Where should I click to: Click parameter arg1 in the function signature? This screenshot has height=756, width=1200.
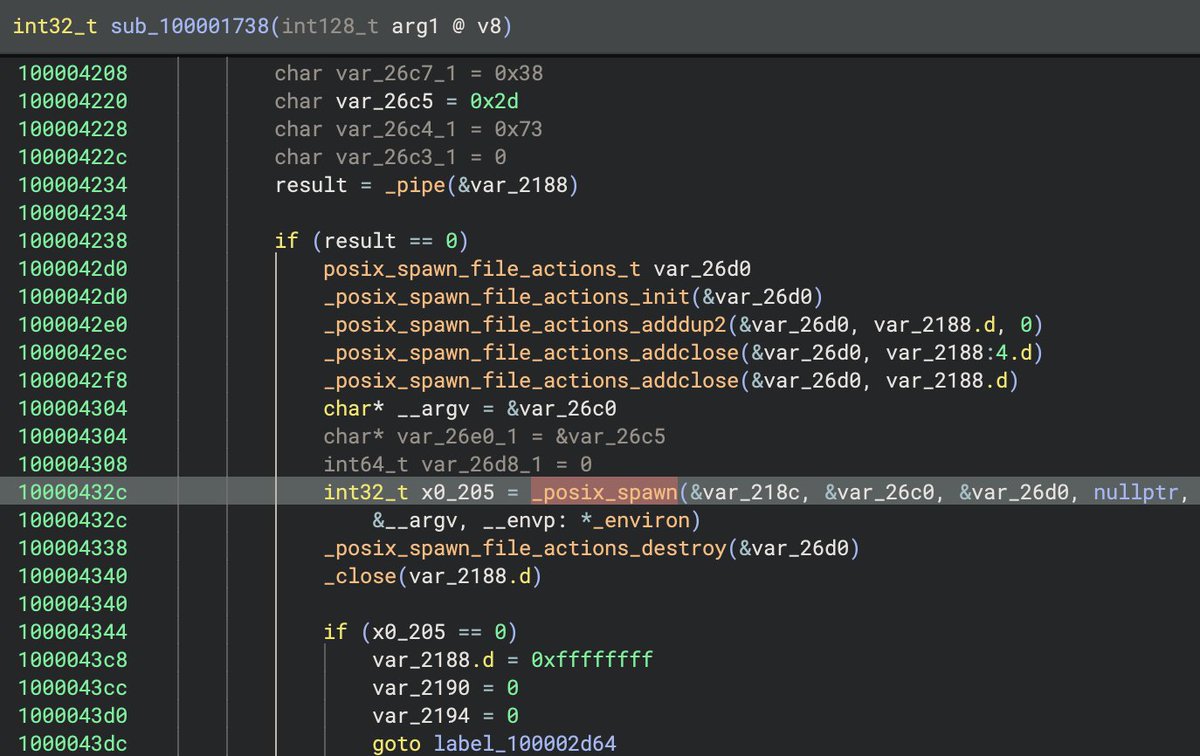coord(414,27)
